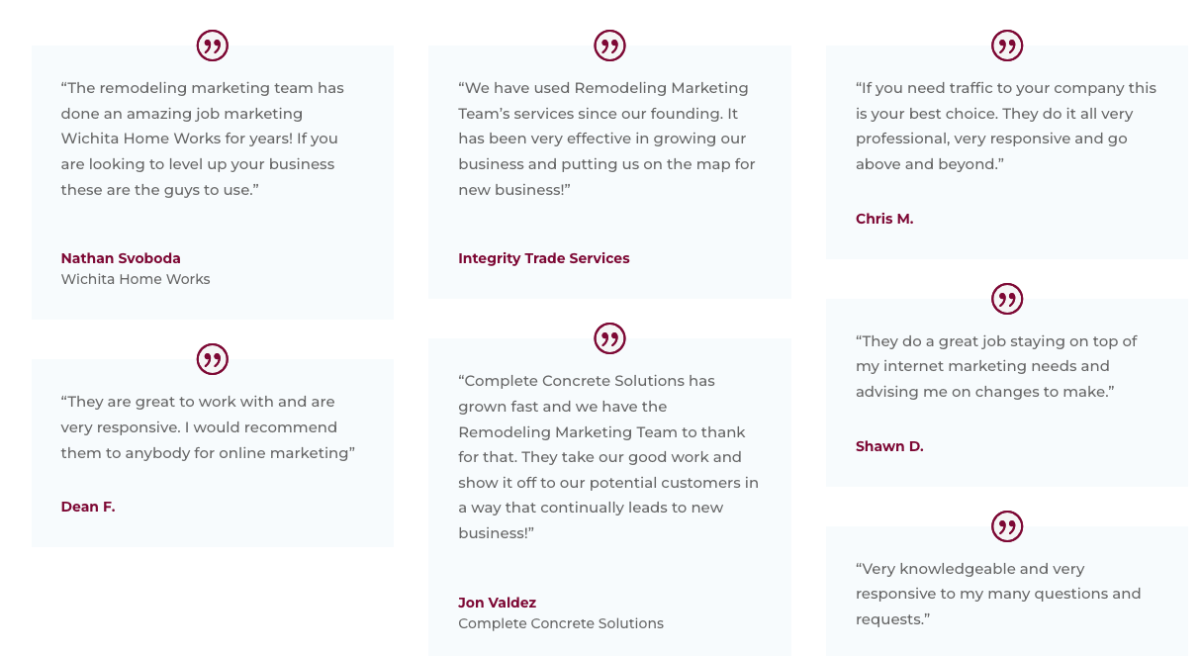Screen dimensions: 1200x656
Task: Click the Complete Concrete Solutions company label
Action: pos(561,623)
